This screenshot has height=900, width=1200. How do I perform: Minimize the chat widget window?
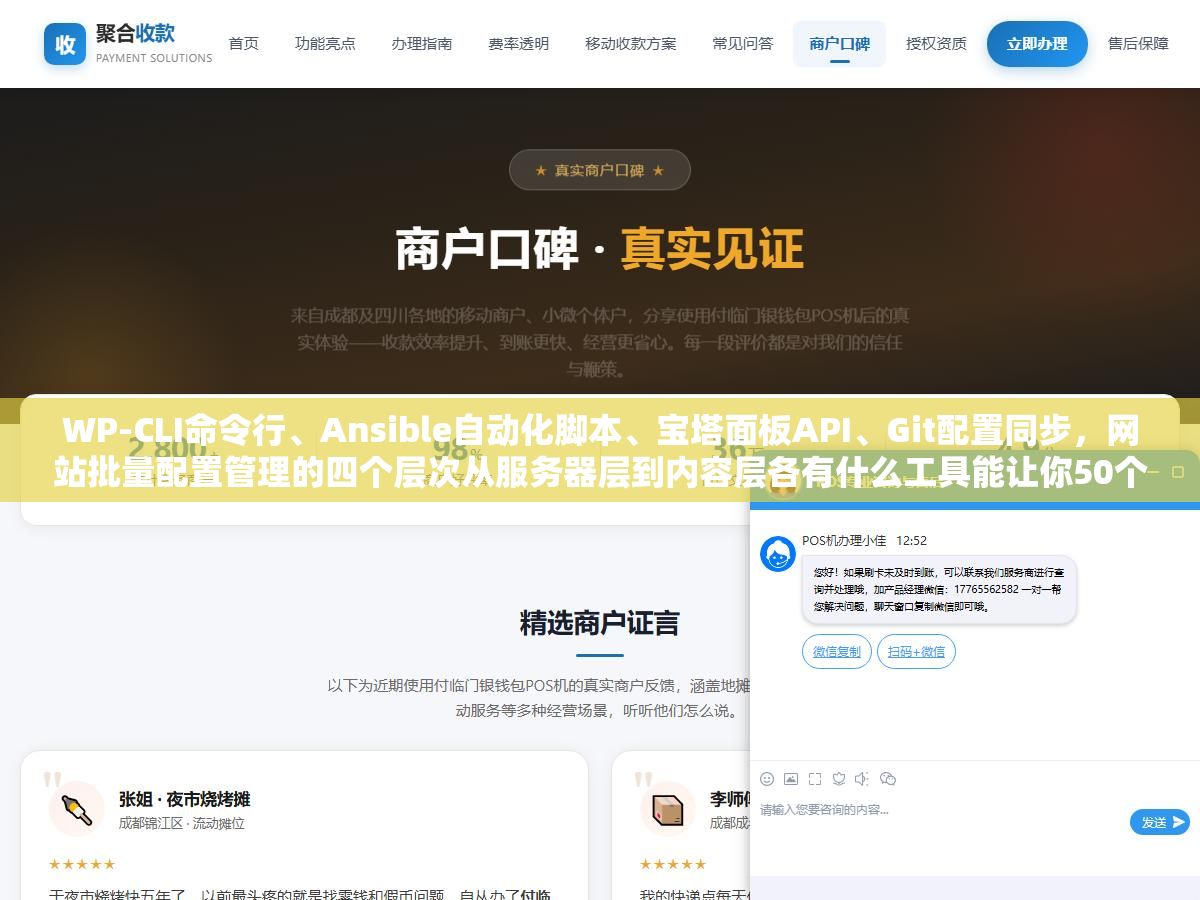click(x=1152, y=471)
